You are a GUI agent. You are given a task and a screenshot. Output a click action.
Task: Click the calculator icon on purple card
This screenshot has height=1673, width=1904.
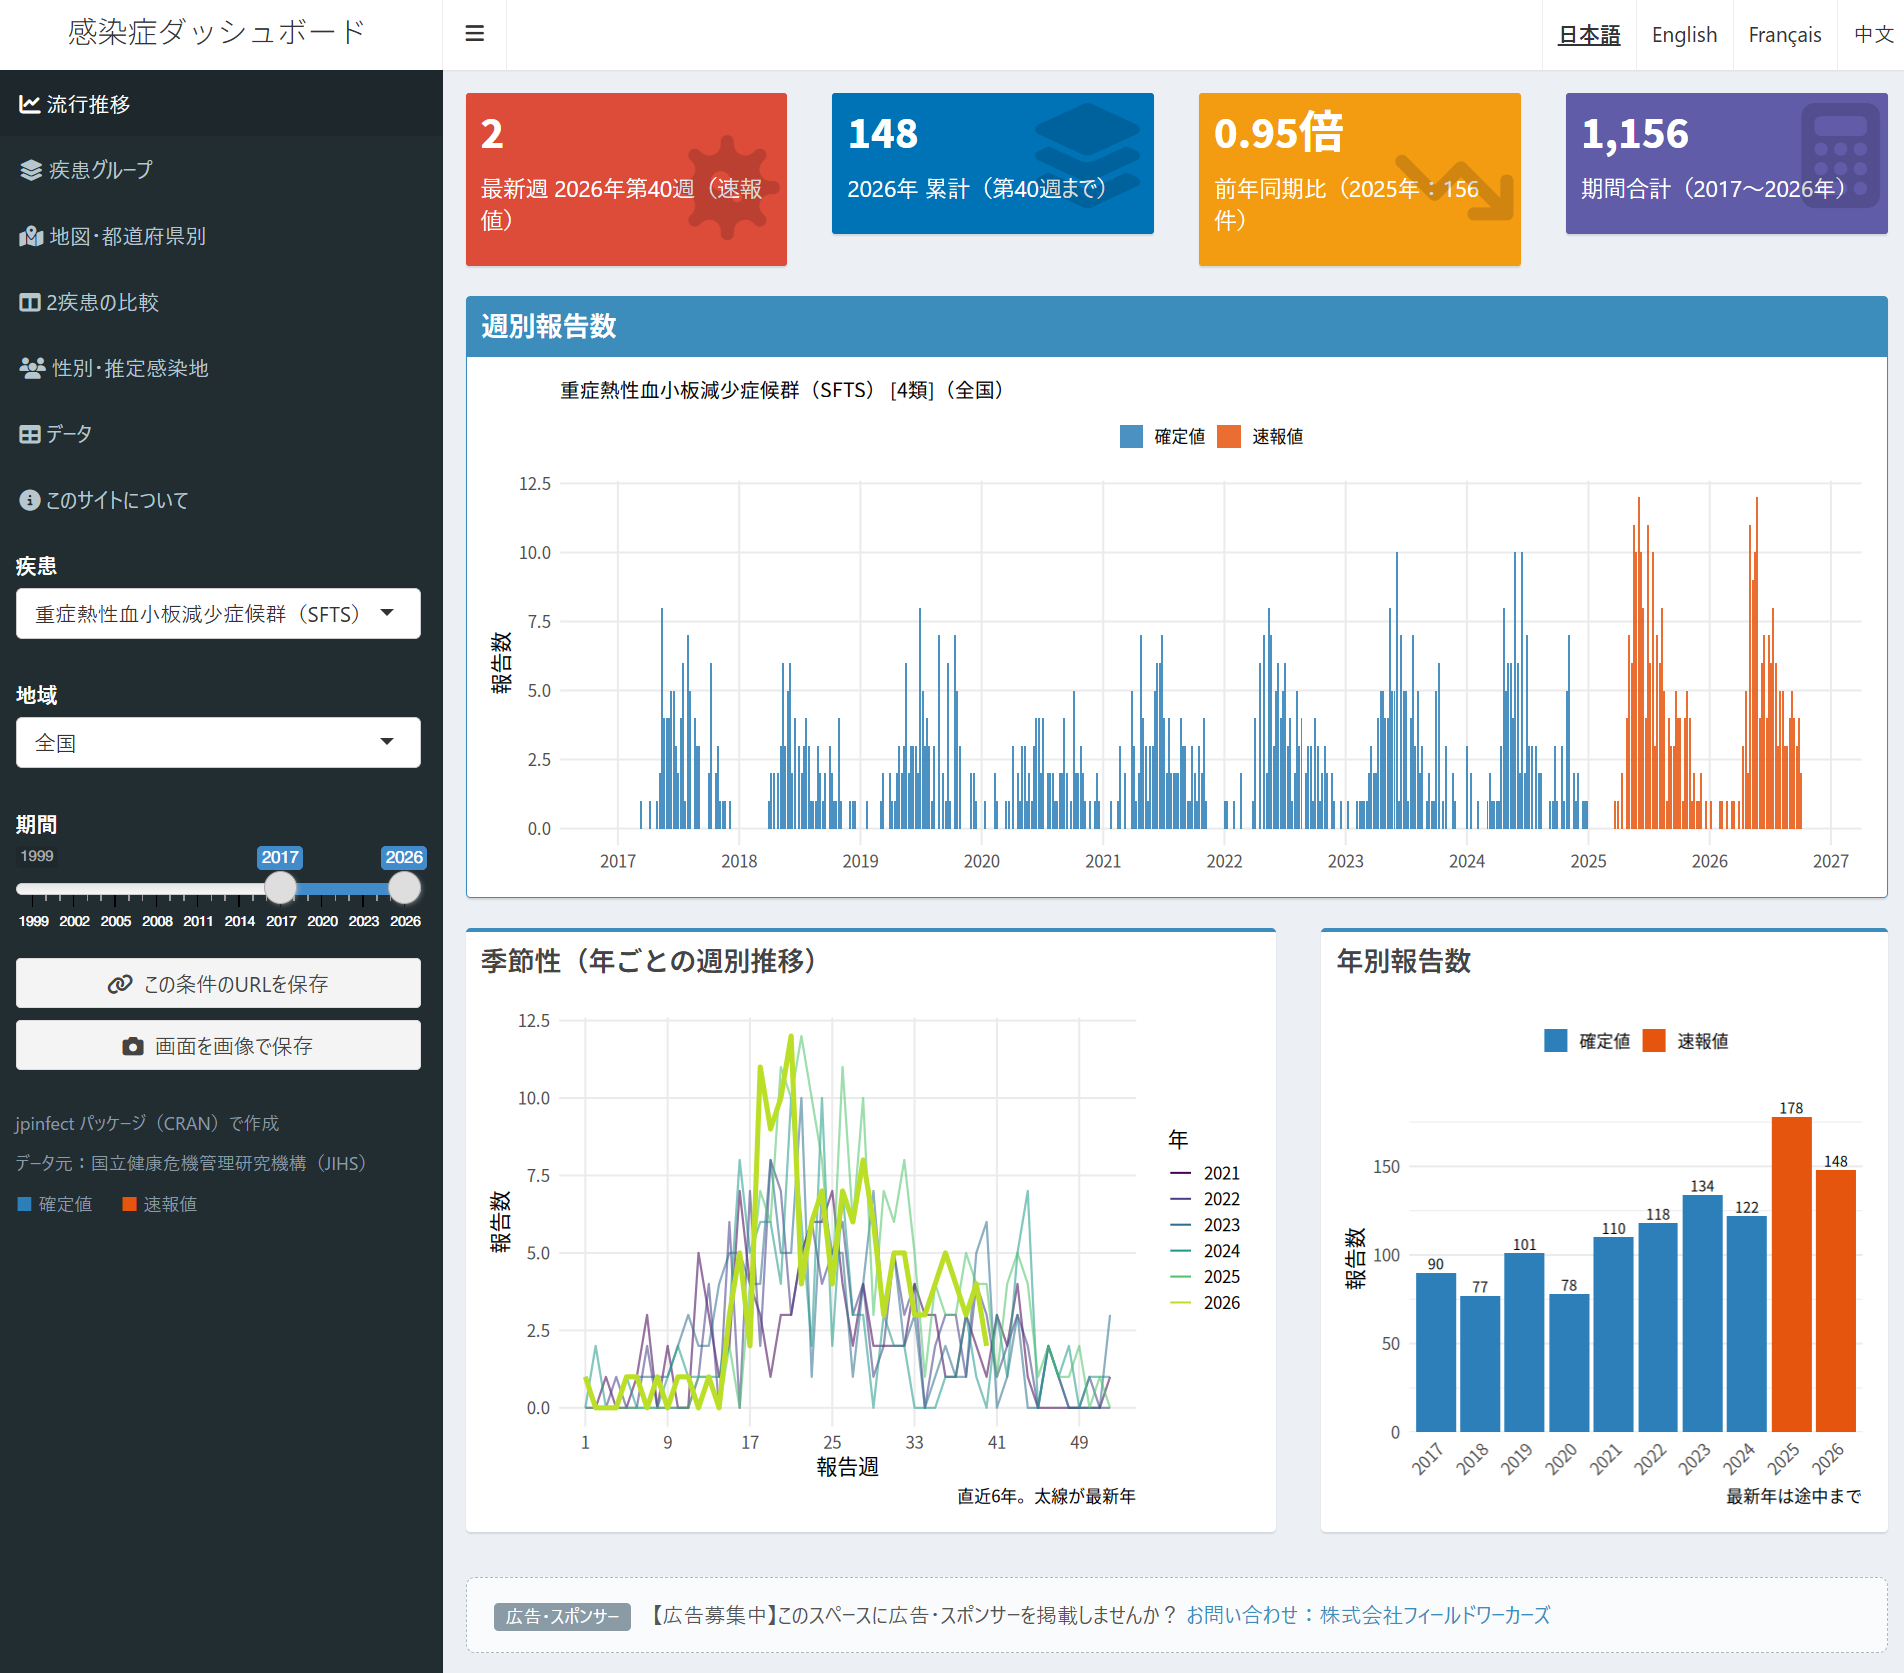(1840, 156)
